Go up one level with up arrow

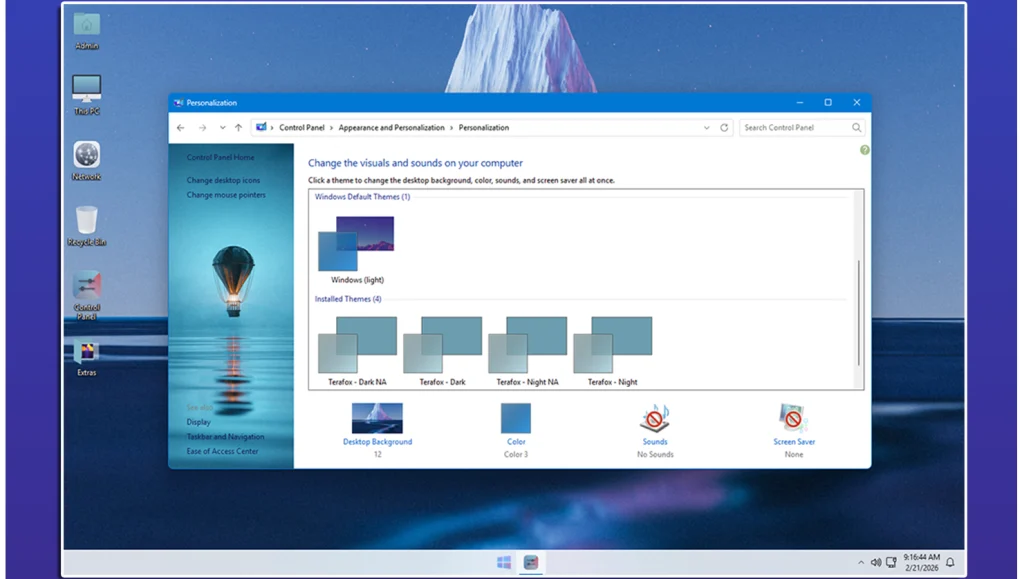pos(238,128)
